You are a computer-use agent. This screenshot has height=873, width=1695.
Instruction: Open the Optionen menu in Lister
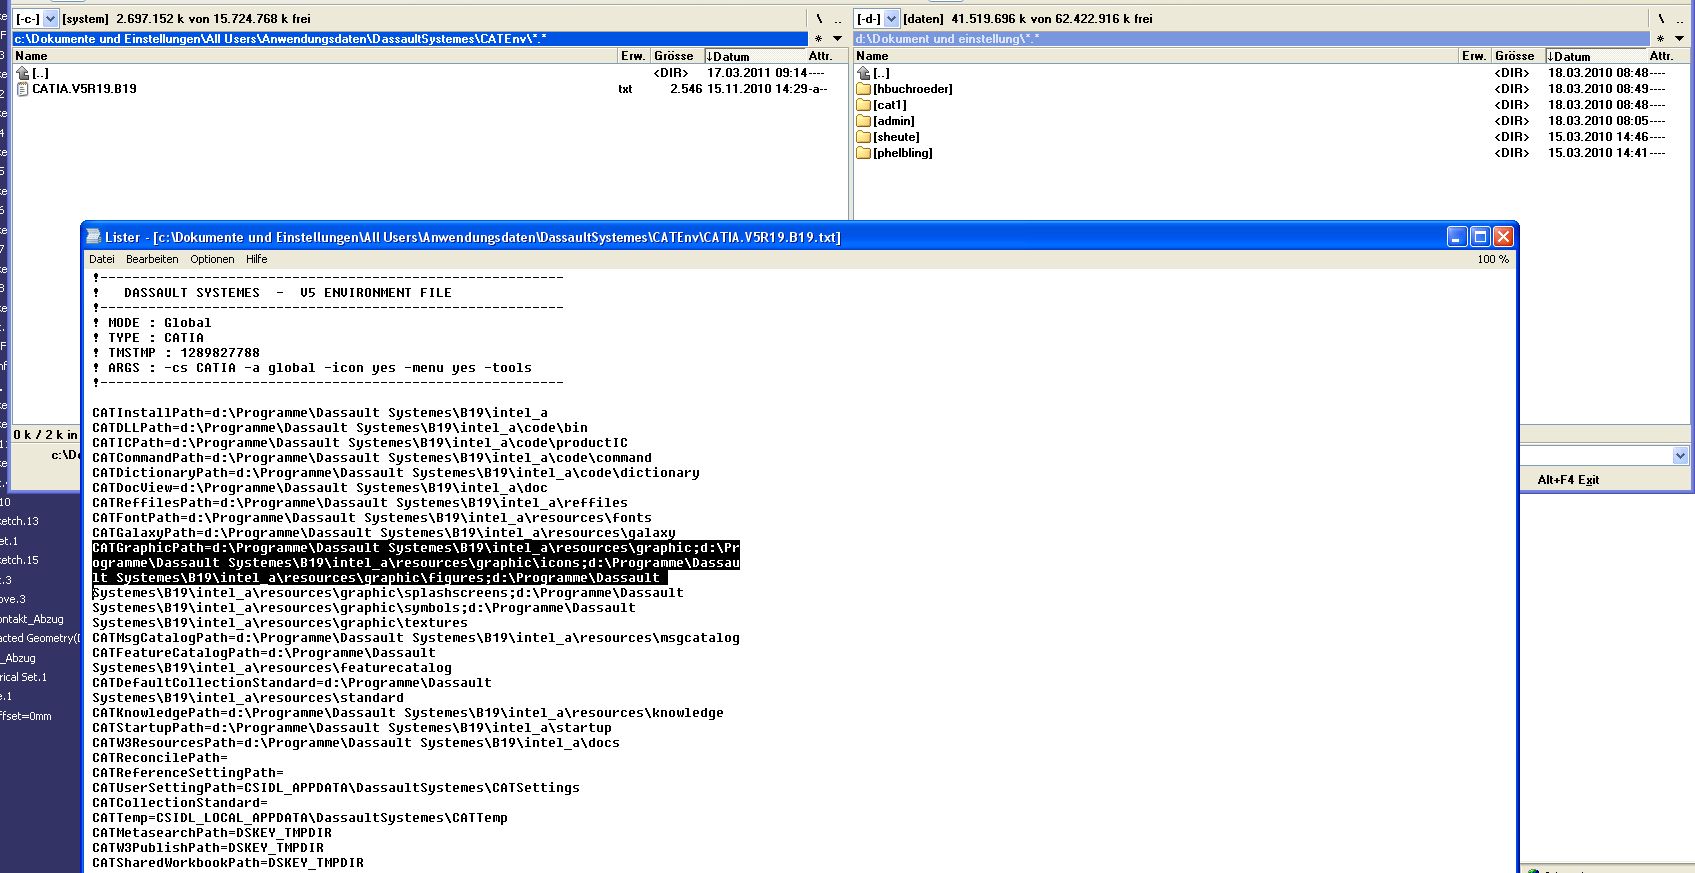[x=212, y=259]
